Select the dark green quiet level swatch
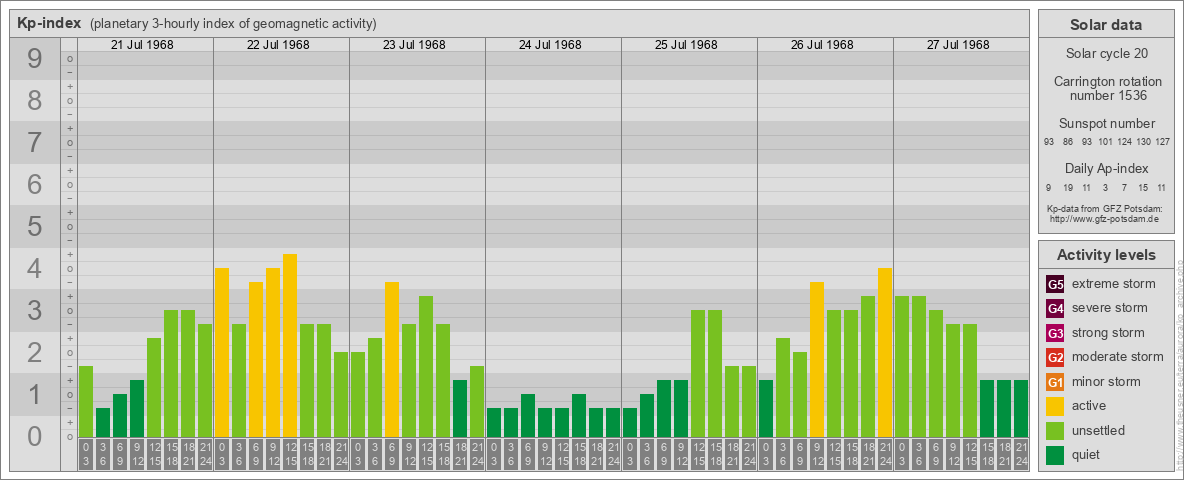The width and height of the screenshot is (1184, 480). [1055, 455]
